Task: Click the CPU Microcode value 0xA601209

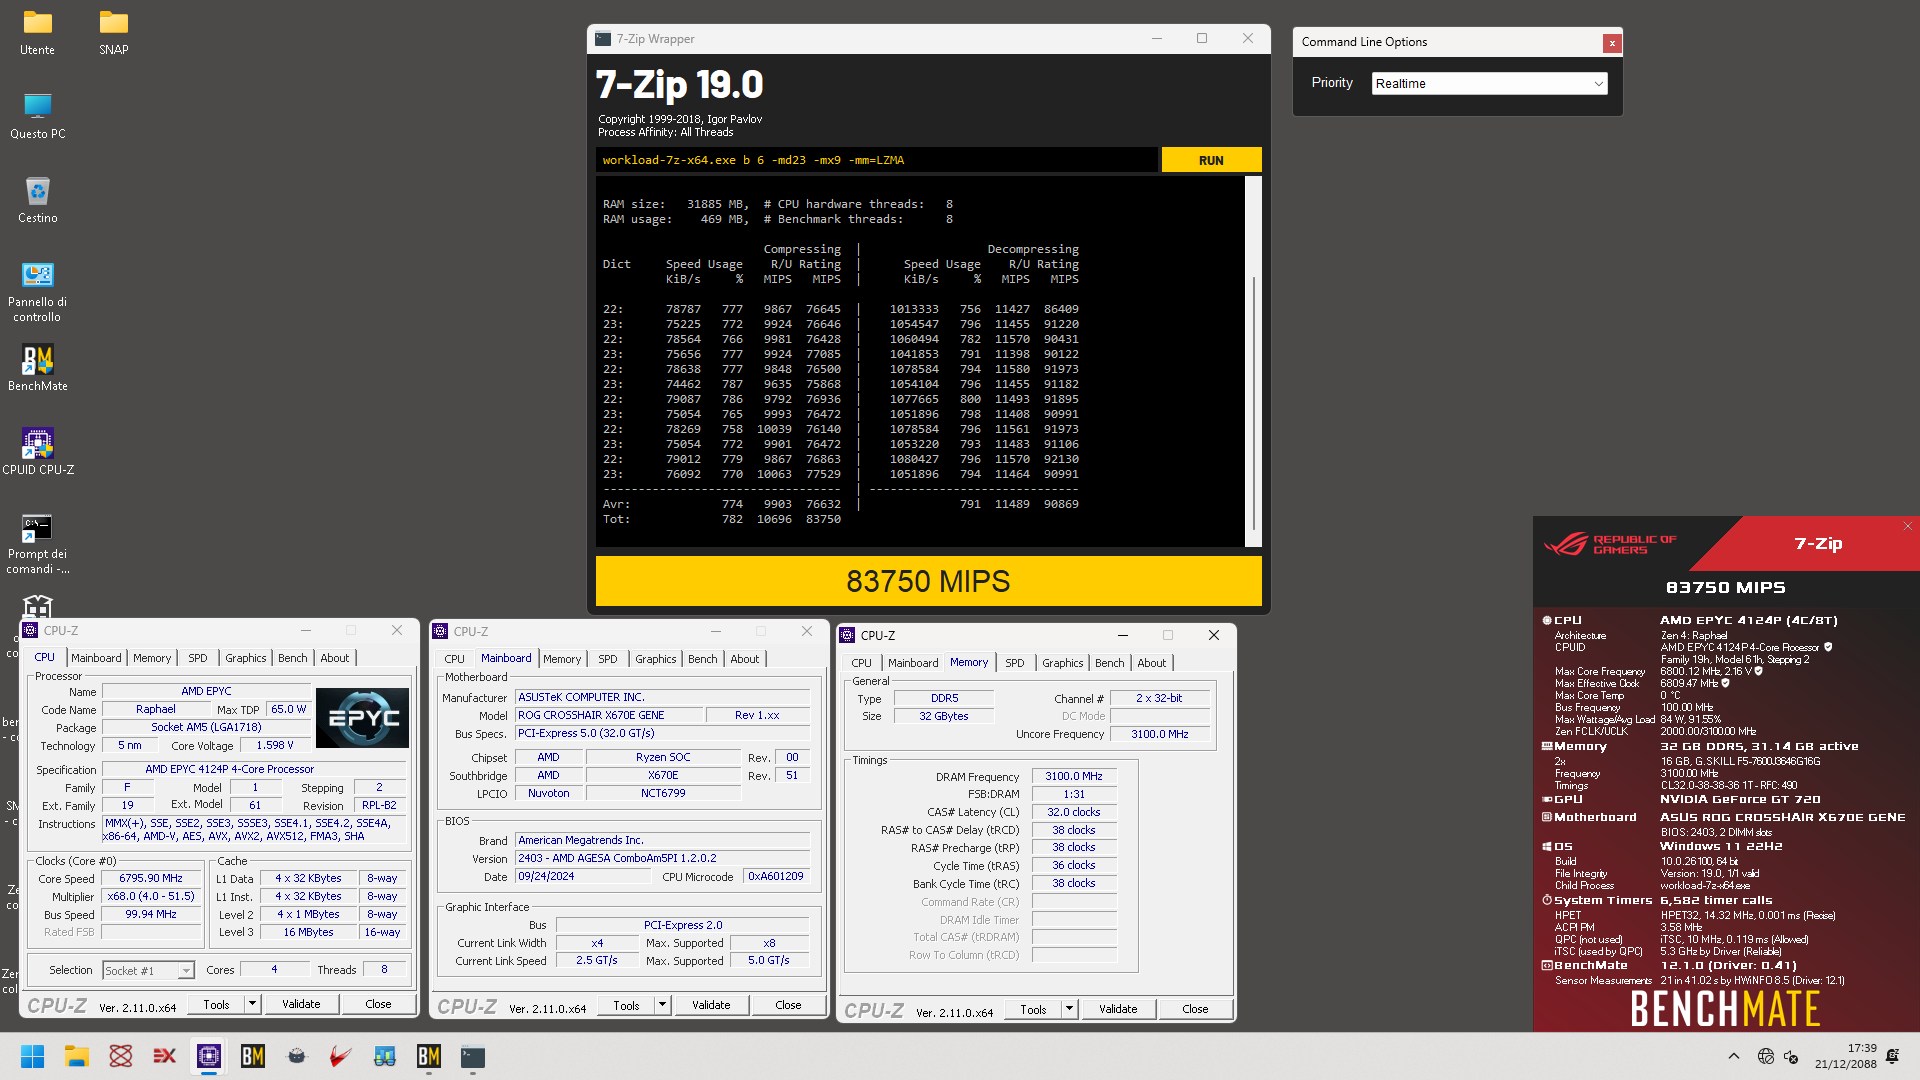Action: pos(776,877)
